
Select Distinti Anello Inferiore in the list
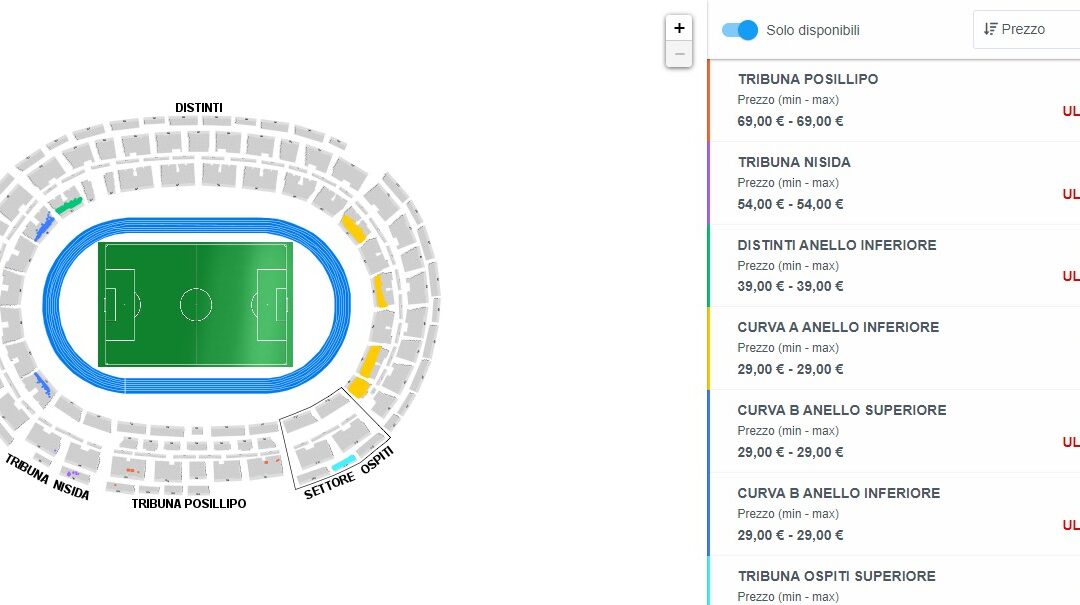[x=894, y=266]
